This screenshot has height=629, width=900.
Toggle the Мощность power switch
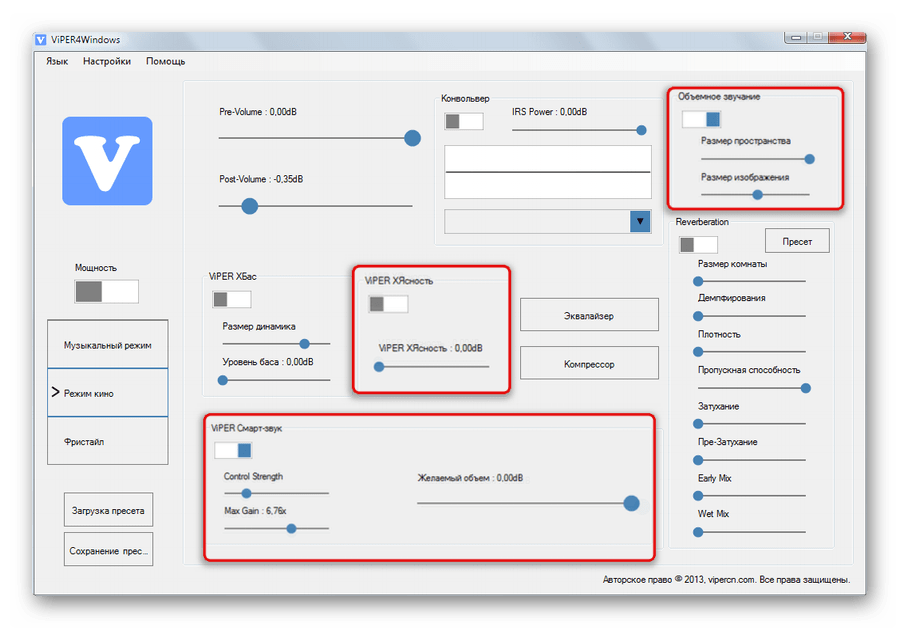pos(107,291)
